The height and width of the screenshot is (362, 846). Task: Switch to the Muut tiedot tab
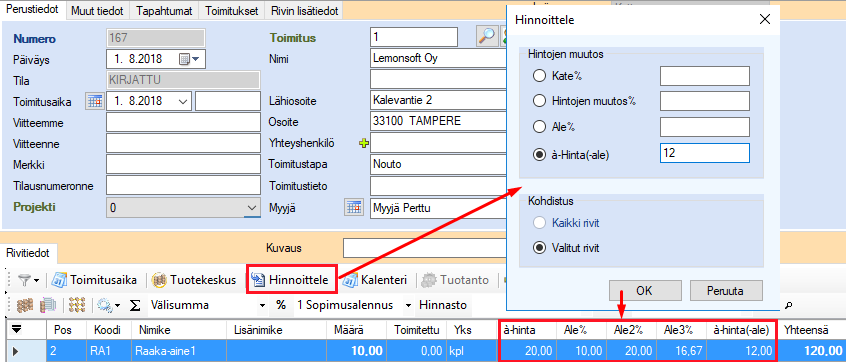coord(97,11)
